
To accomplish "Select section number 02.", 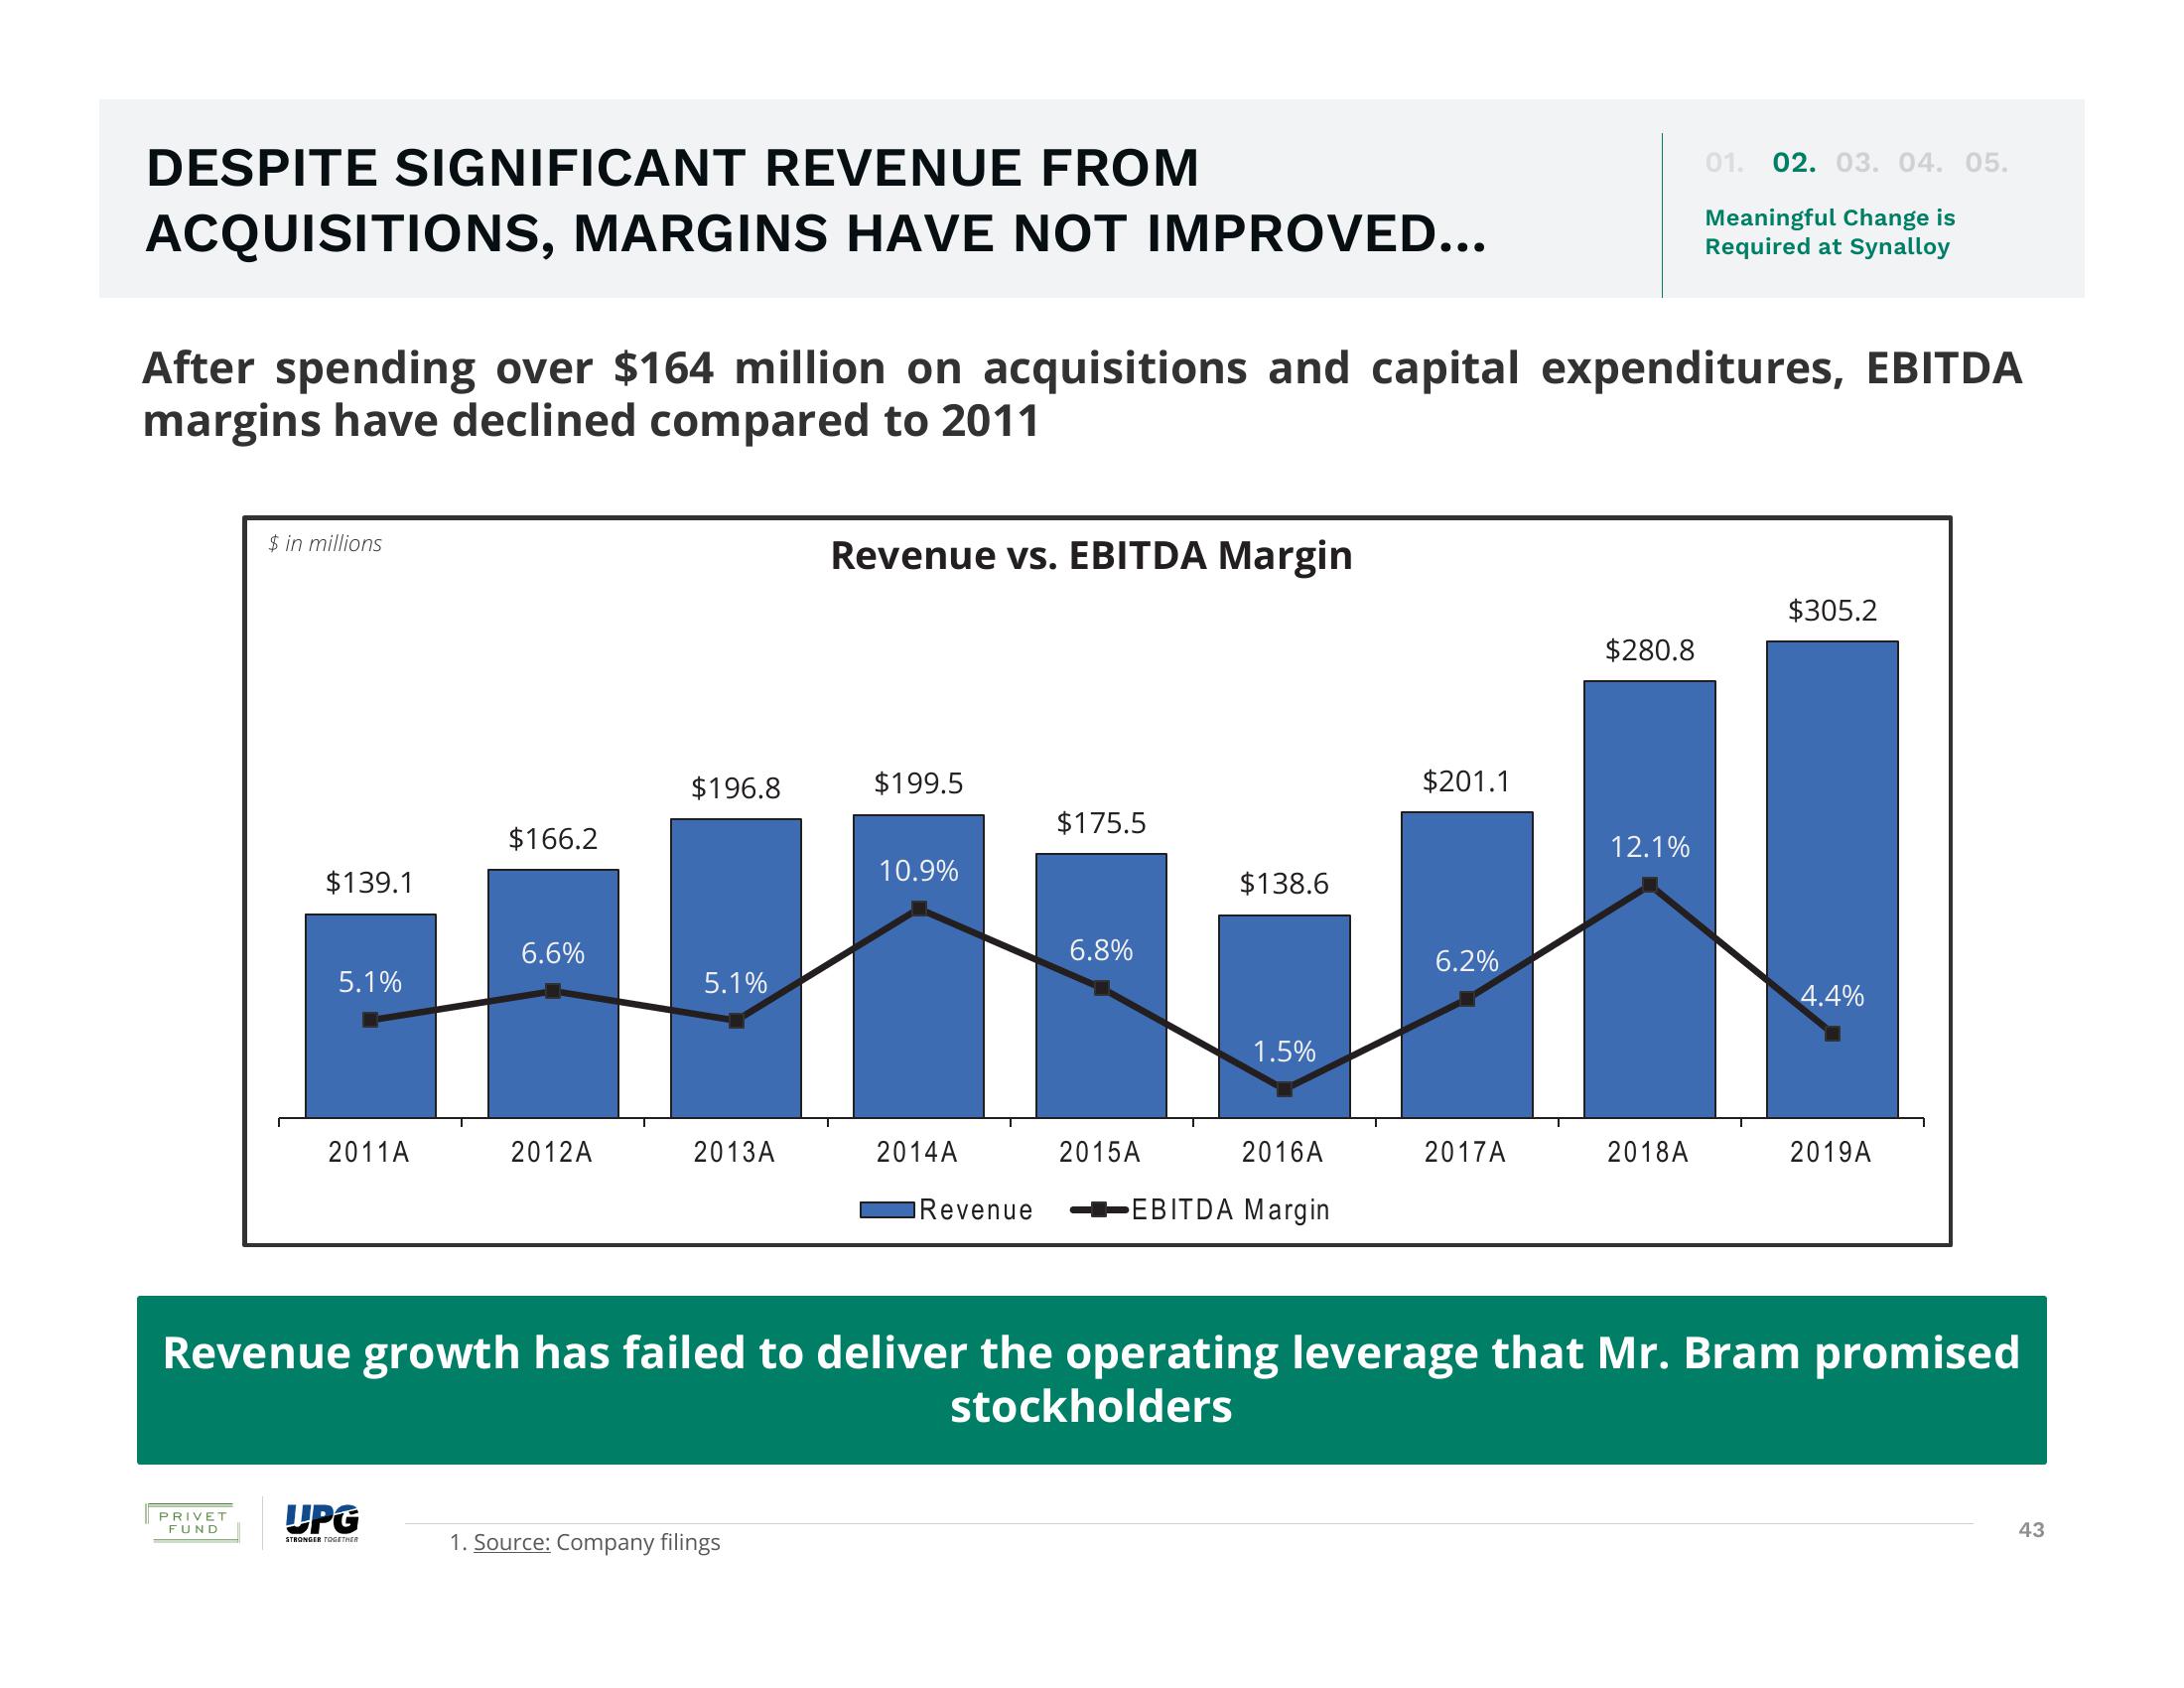I will coord(1794,163).
